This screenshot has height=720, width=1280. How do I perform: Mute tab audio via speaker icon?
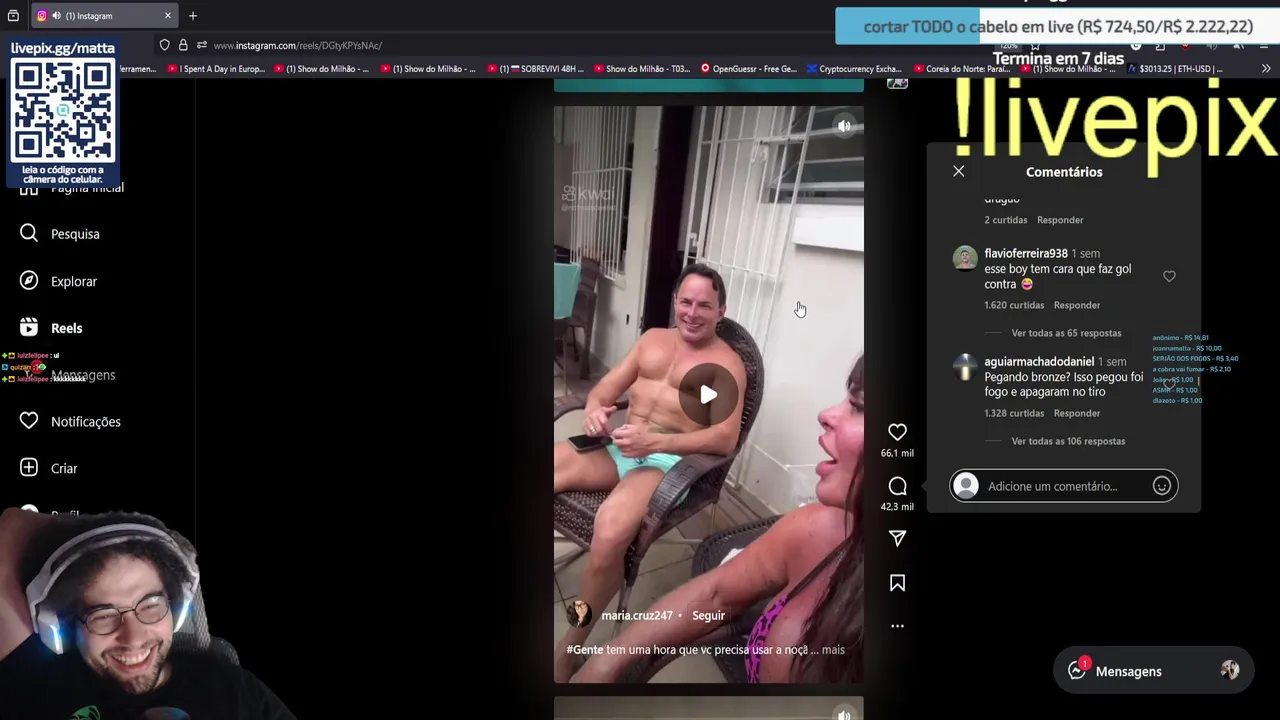(x=56, y=16)
